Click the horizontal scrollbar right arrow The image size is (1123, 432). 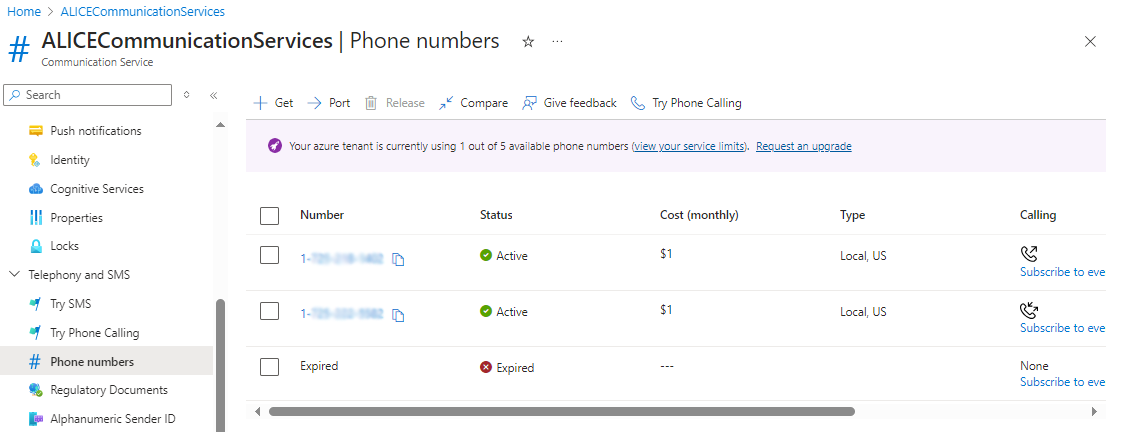click(x=1094, y=412)
